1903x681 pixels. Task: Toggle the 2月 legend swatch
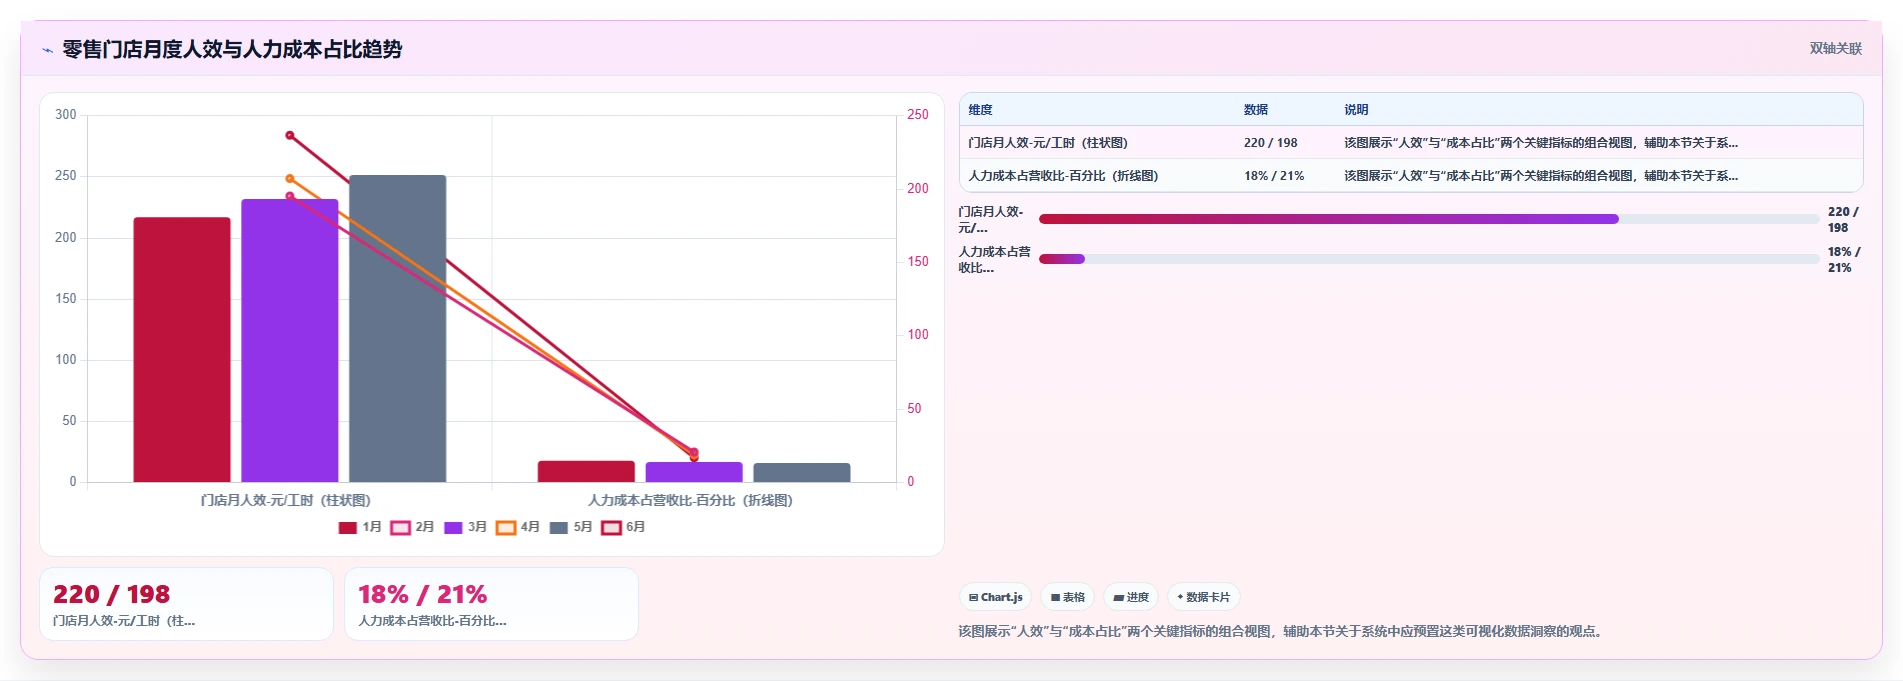[400, 527]
